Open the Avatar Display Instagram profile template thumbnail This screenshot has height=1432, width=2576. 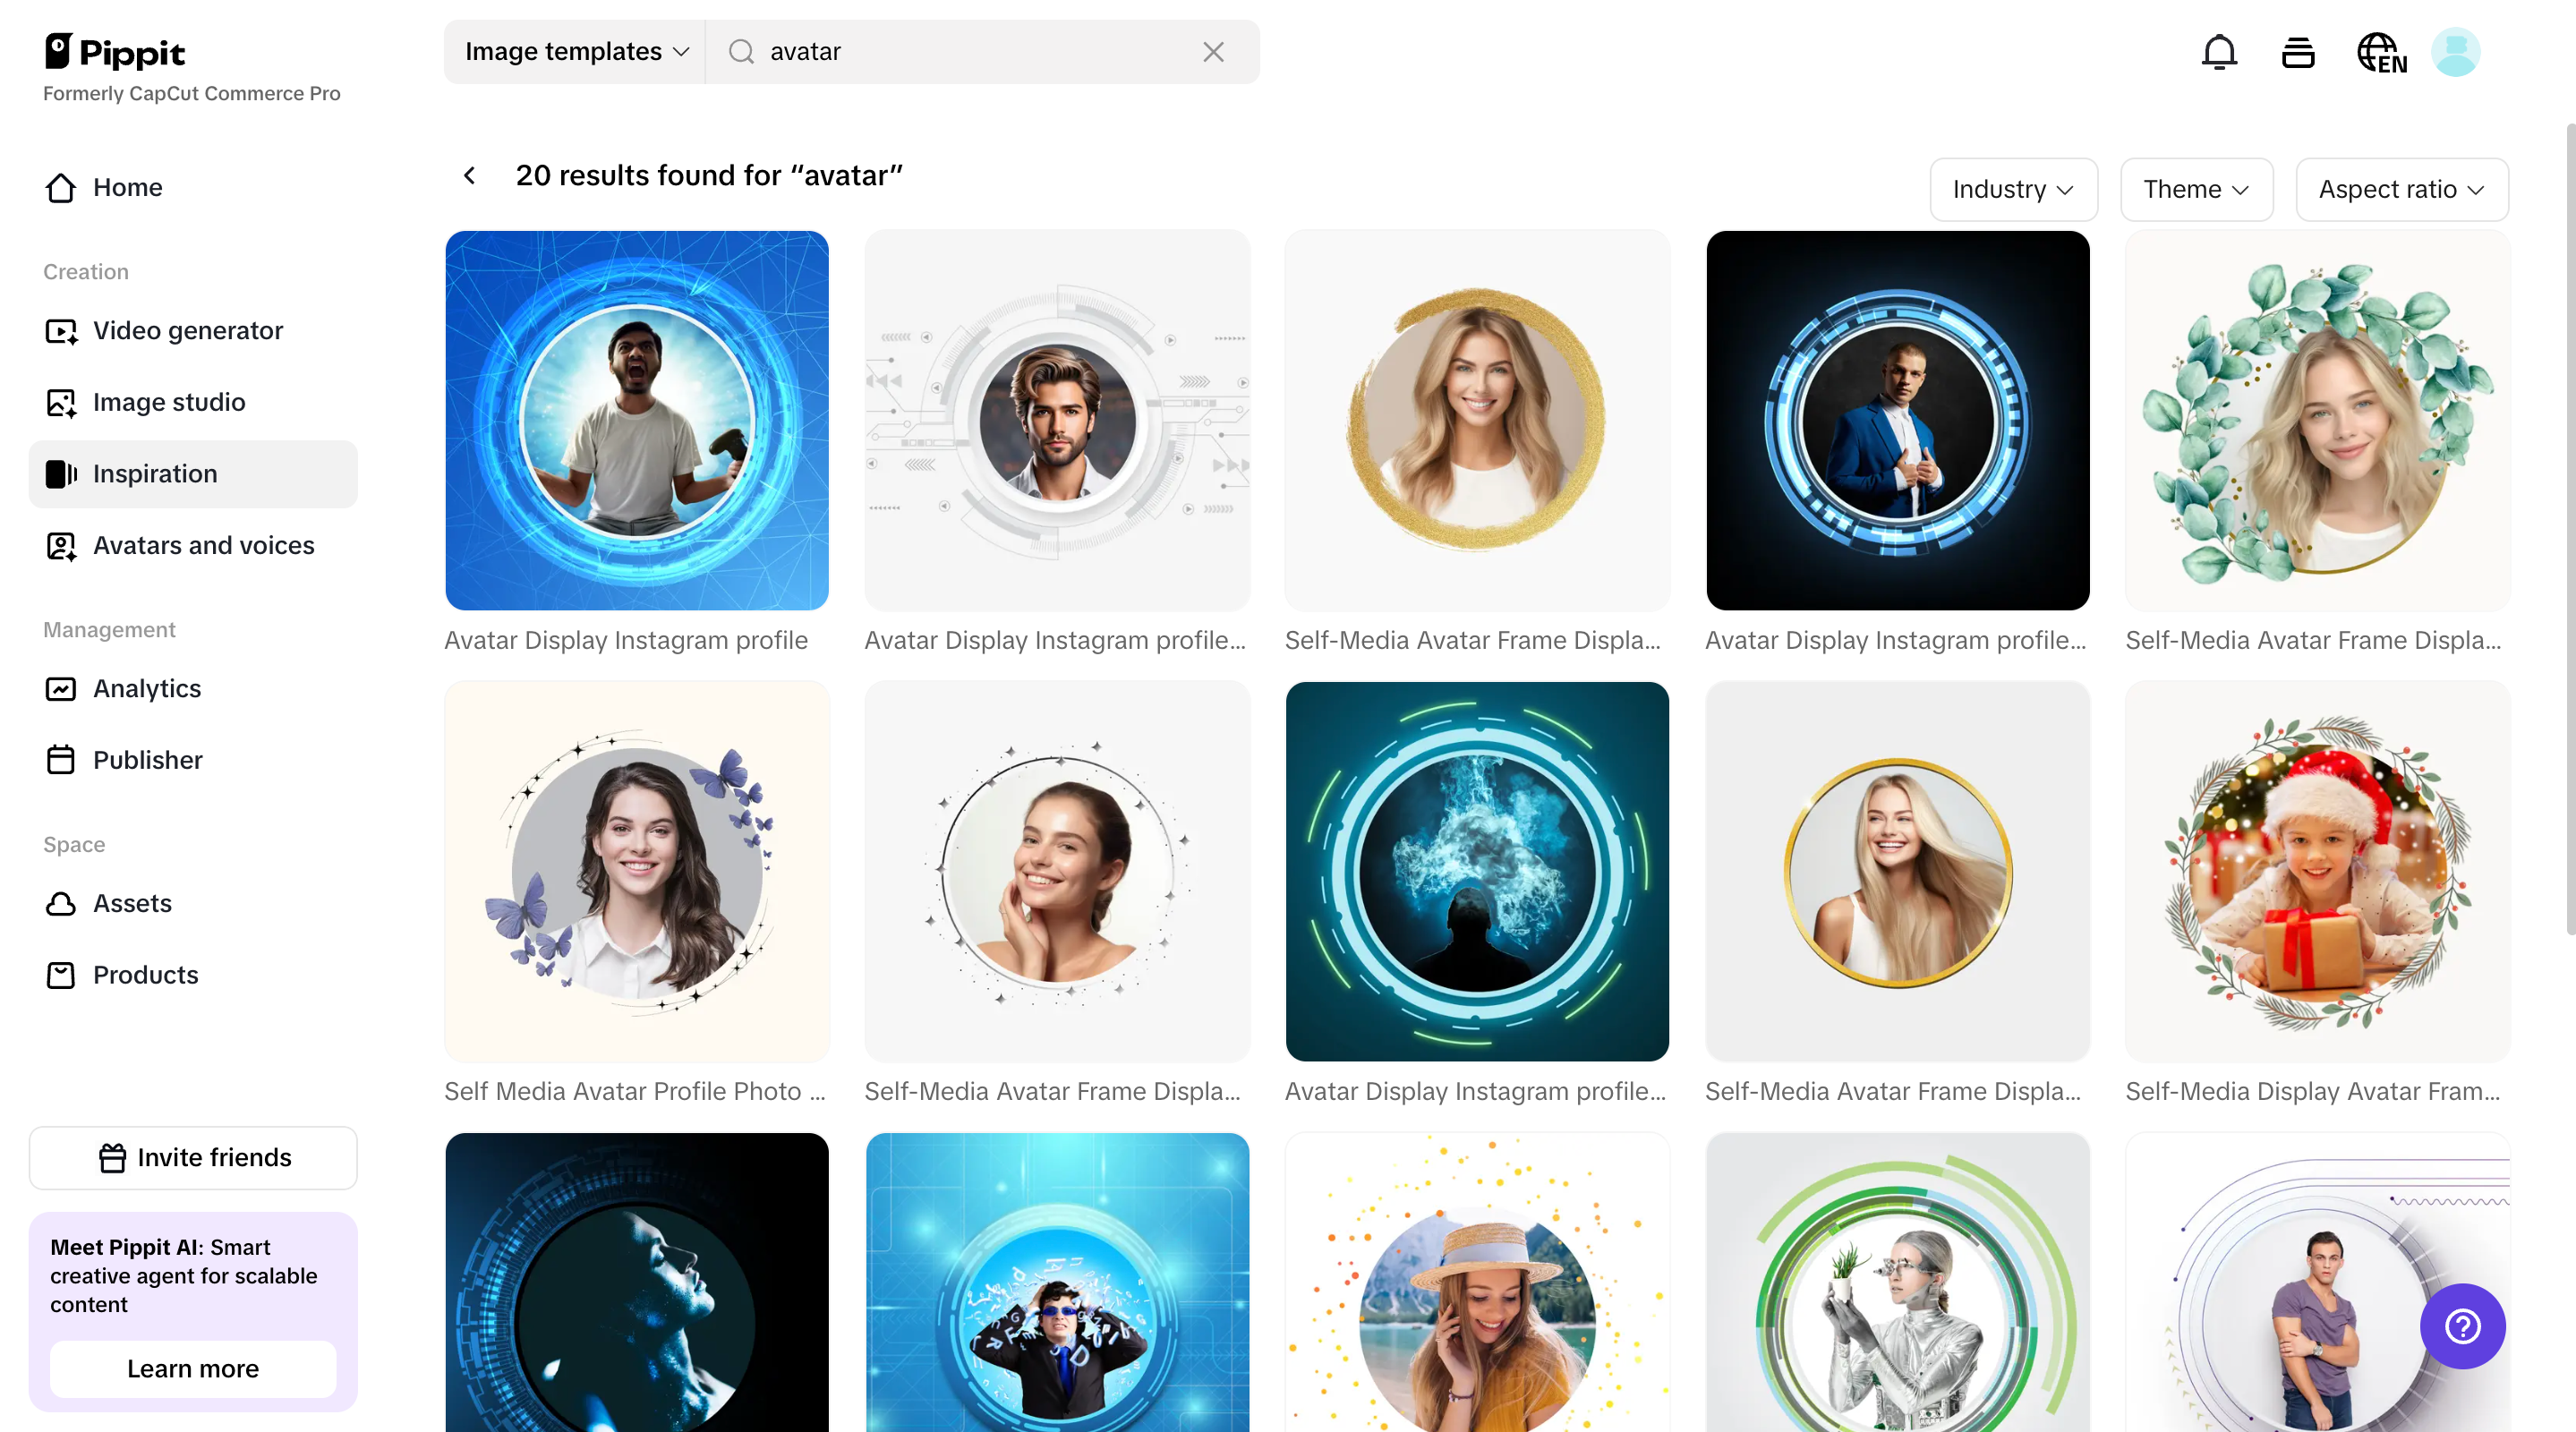(x=636, y=421)
